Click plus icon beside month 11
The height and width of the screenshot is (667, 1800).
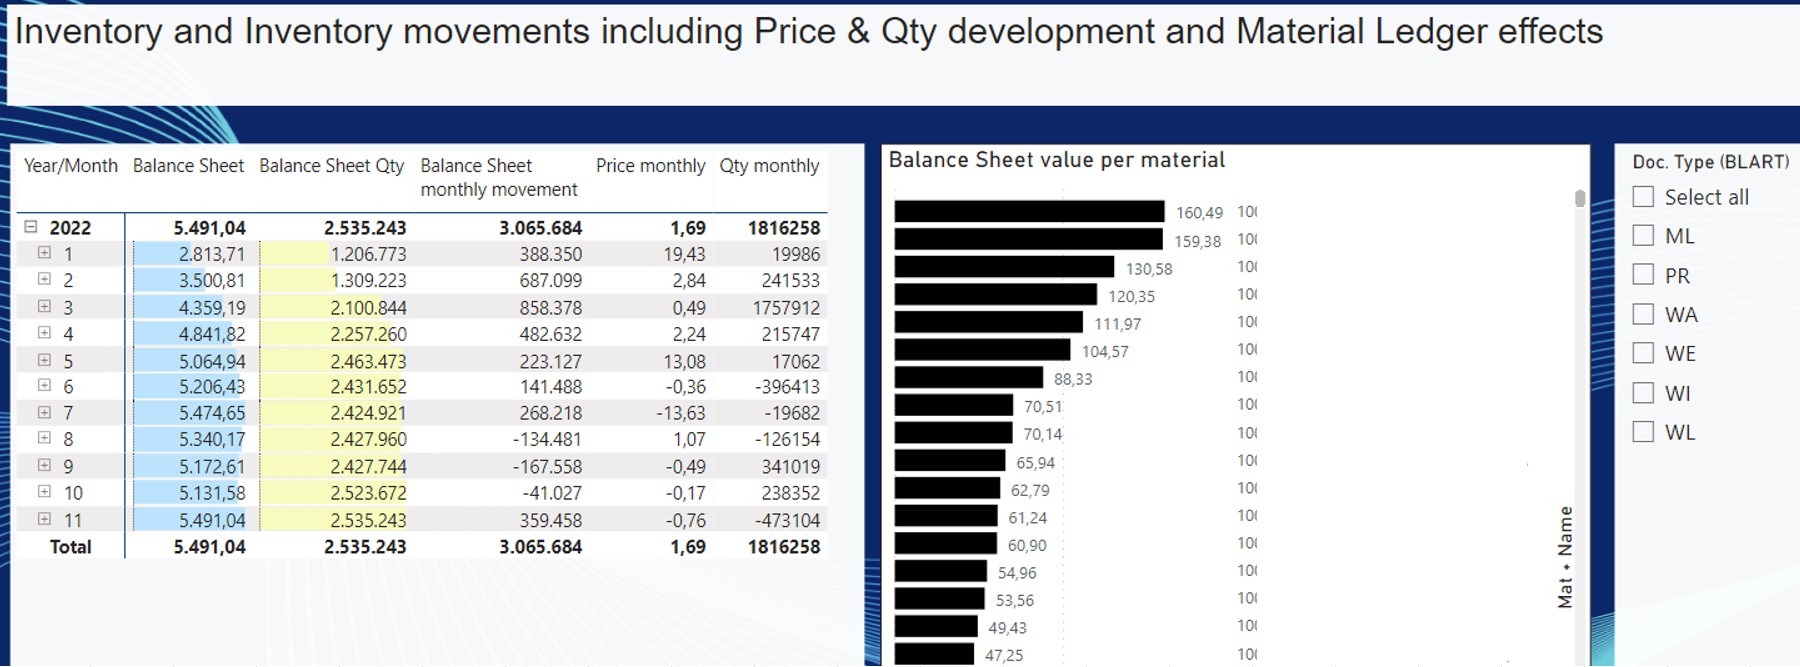(x=44, y=519)
